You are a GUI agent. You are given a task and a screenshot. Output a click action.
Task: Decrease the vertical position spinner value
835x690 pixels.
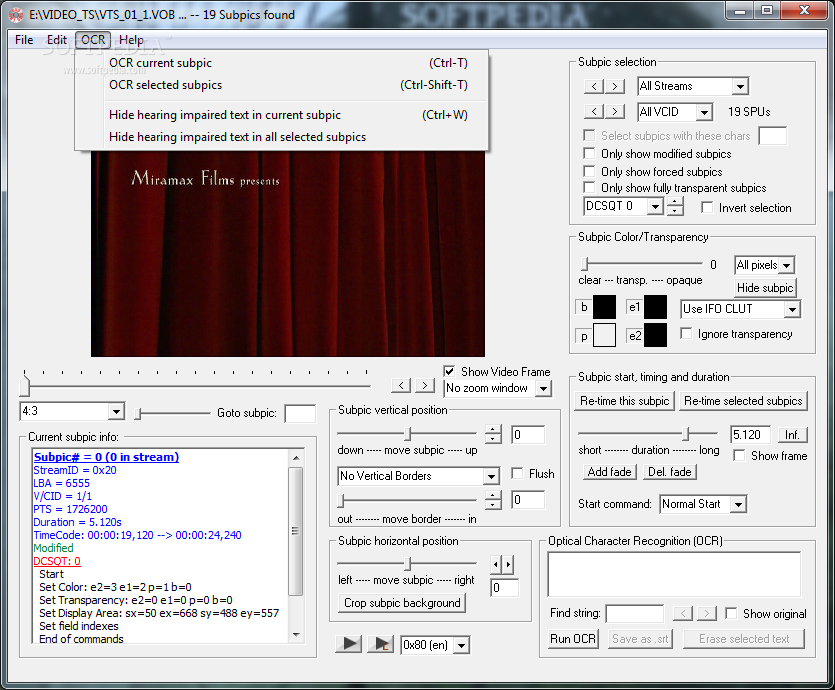pyautogui.click(x=493, y=439)
